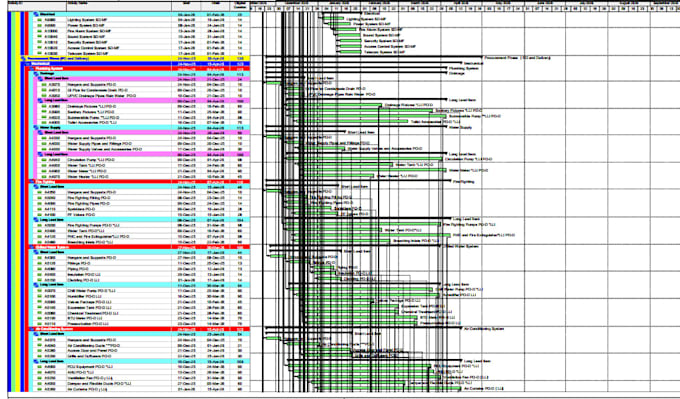The width and height of the screenshot is (680, 399).
Task: Click the activity icon of Circulation Pump row
Action: (44, 160)
